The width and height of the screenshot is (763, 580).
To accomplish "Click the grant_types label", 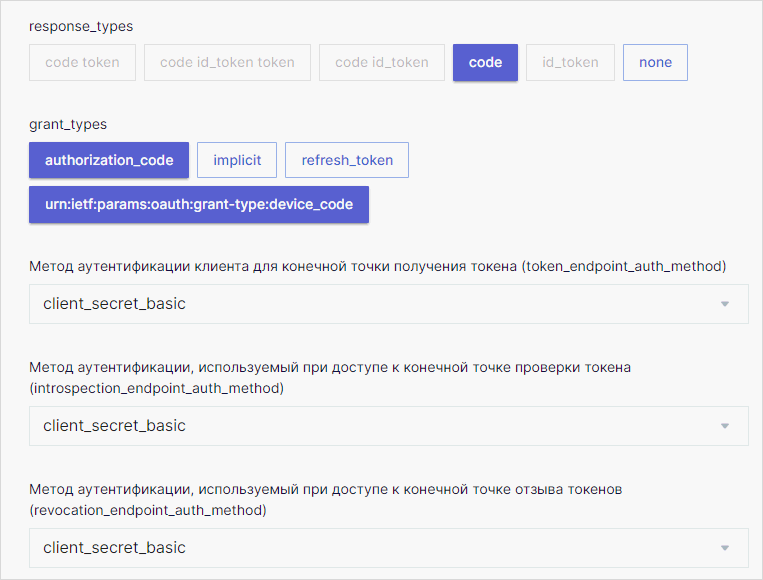I will [68, 125].
